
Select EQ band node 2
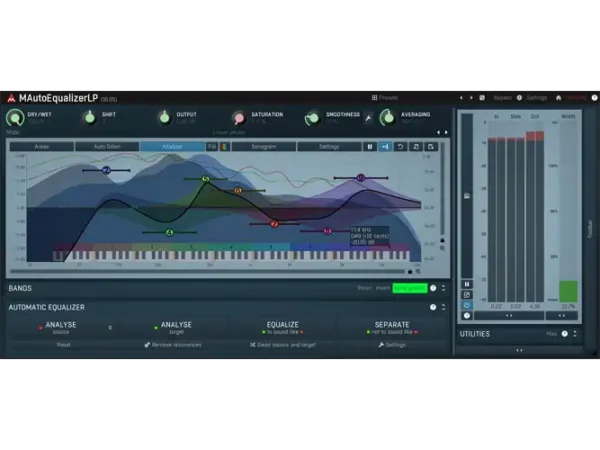point(106,170)
